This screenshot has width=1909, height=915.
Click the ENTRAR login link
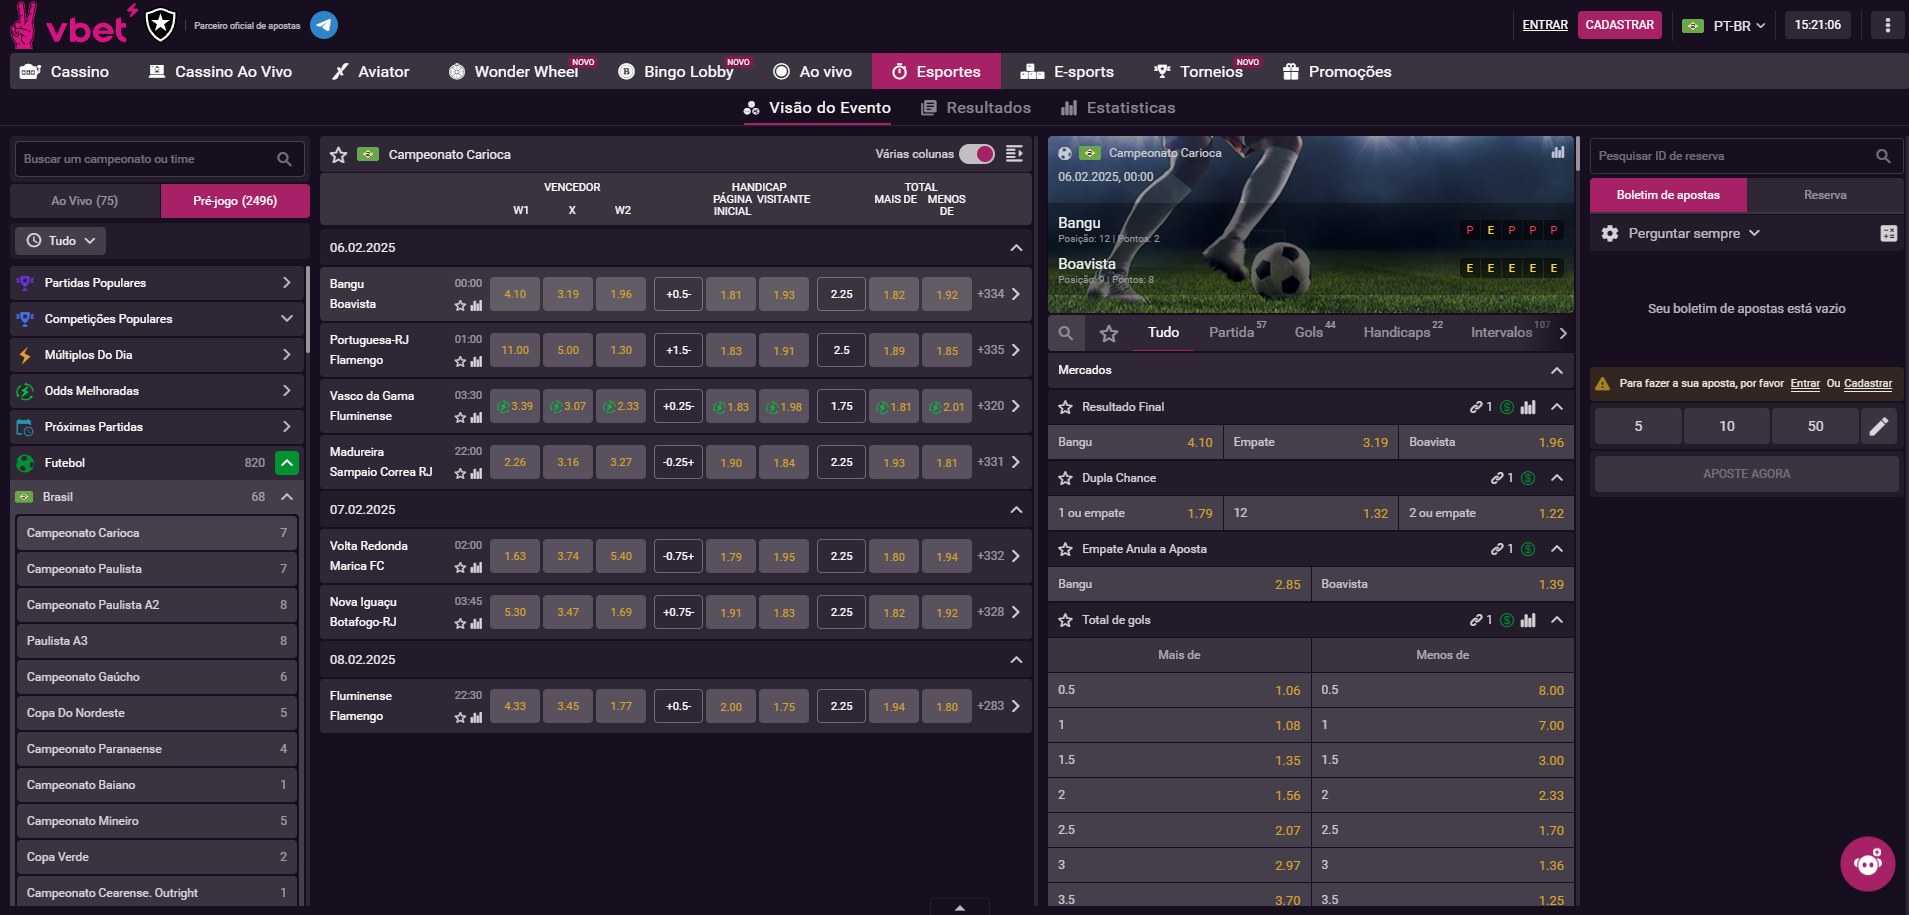point(1544,25)
